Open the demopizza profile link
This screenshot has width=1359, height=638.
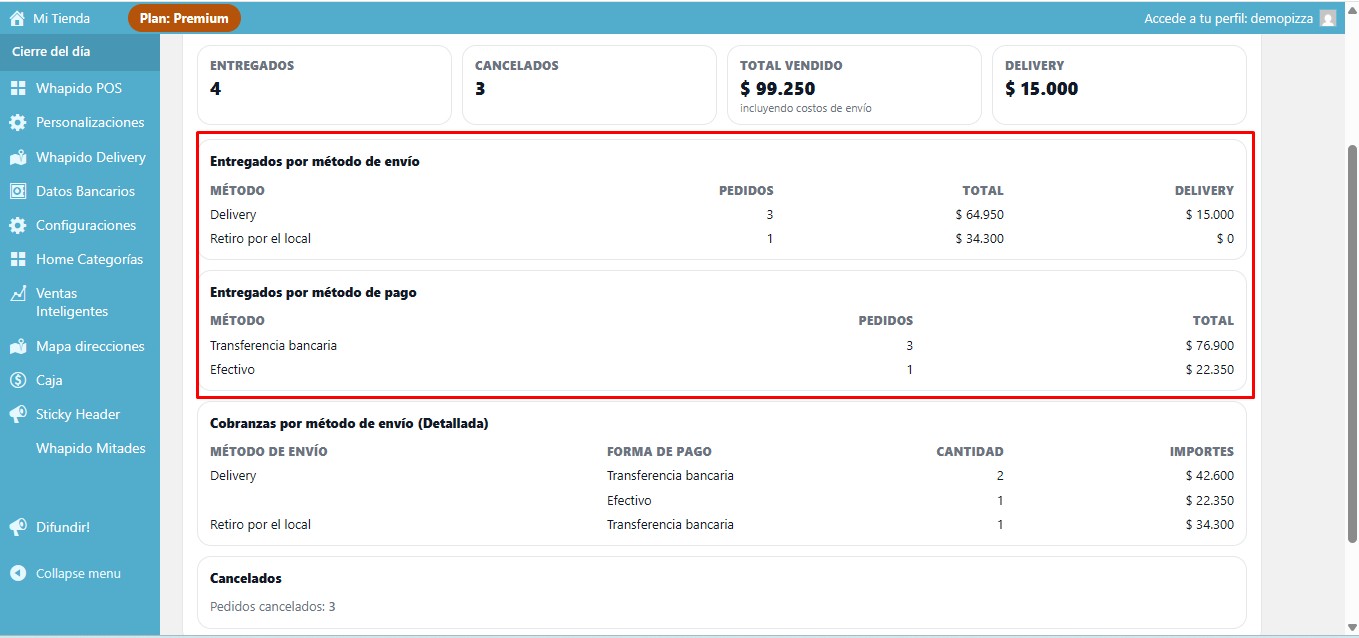pos(1228,18)
